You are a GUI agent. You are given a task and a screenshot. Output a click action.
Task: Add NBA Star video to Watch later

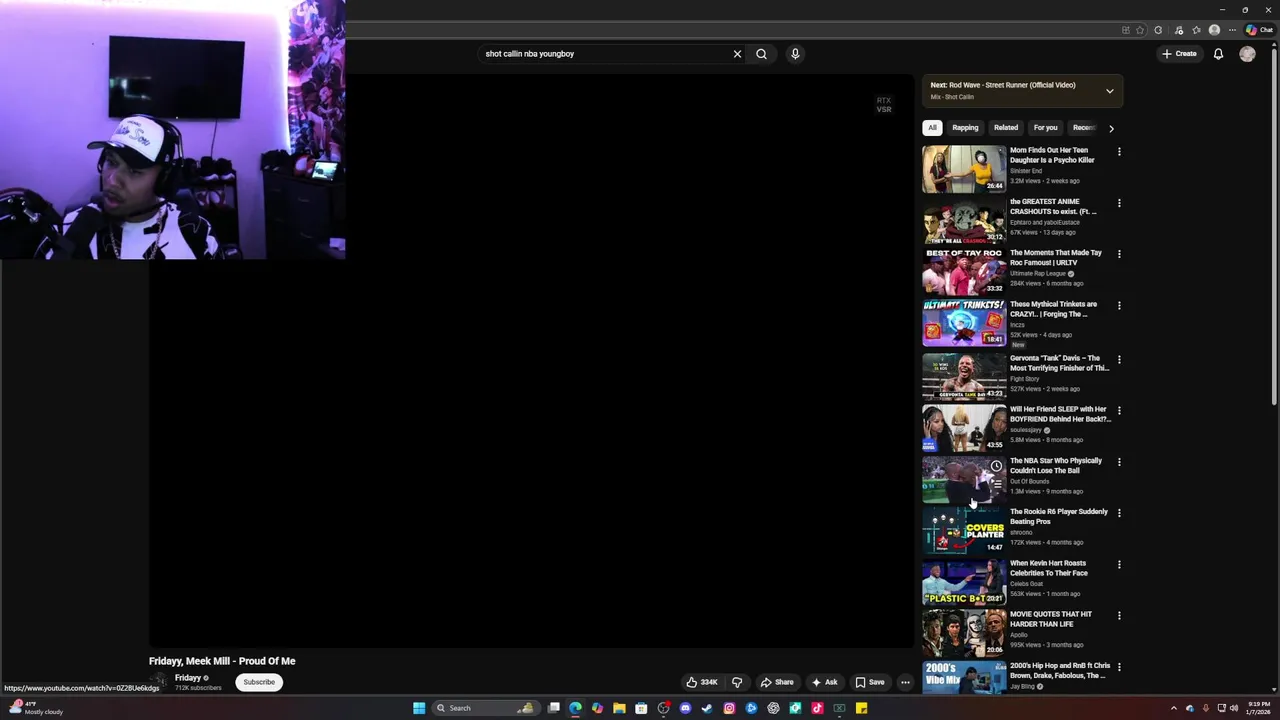click(996, 466)
